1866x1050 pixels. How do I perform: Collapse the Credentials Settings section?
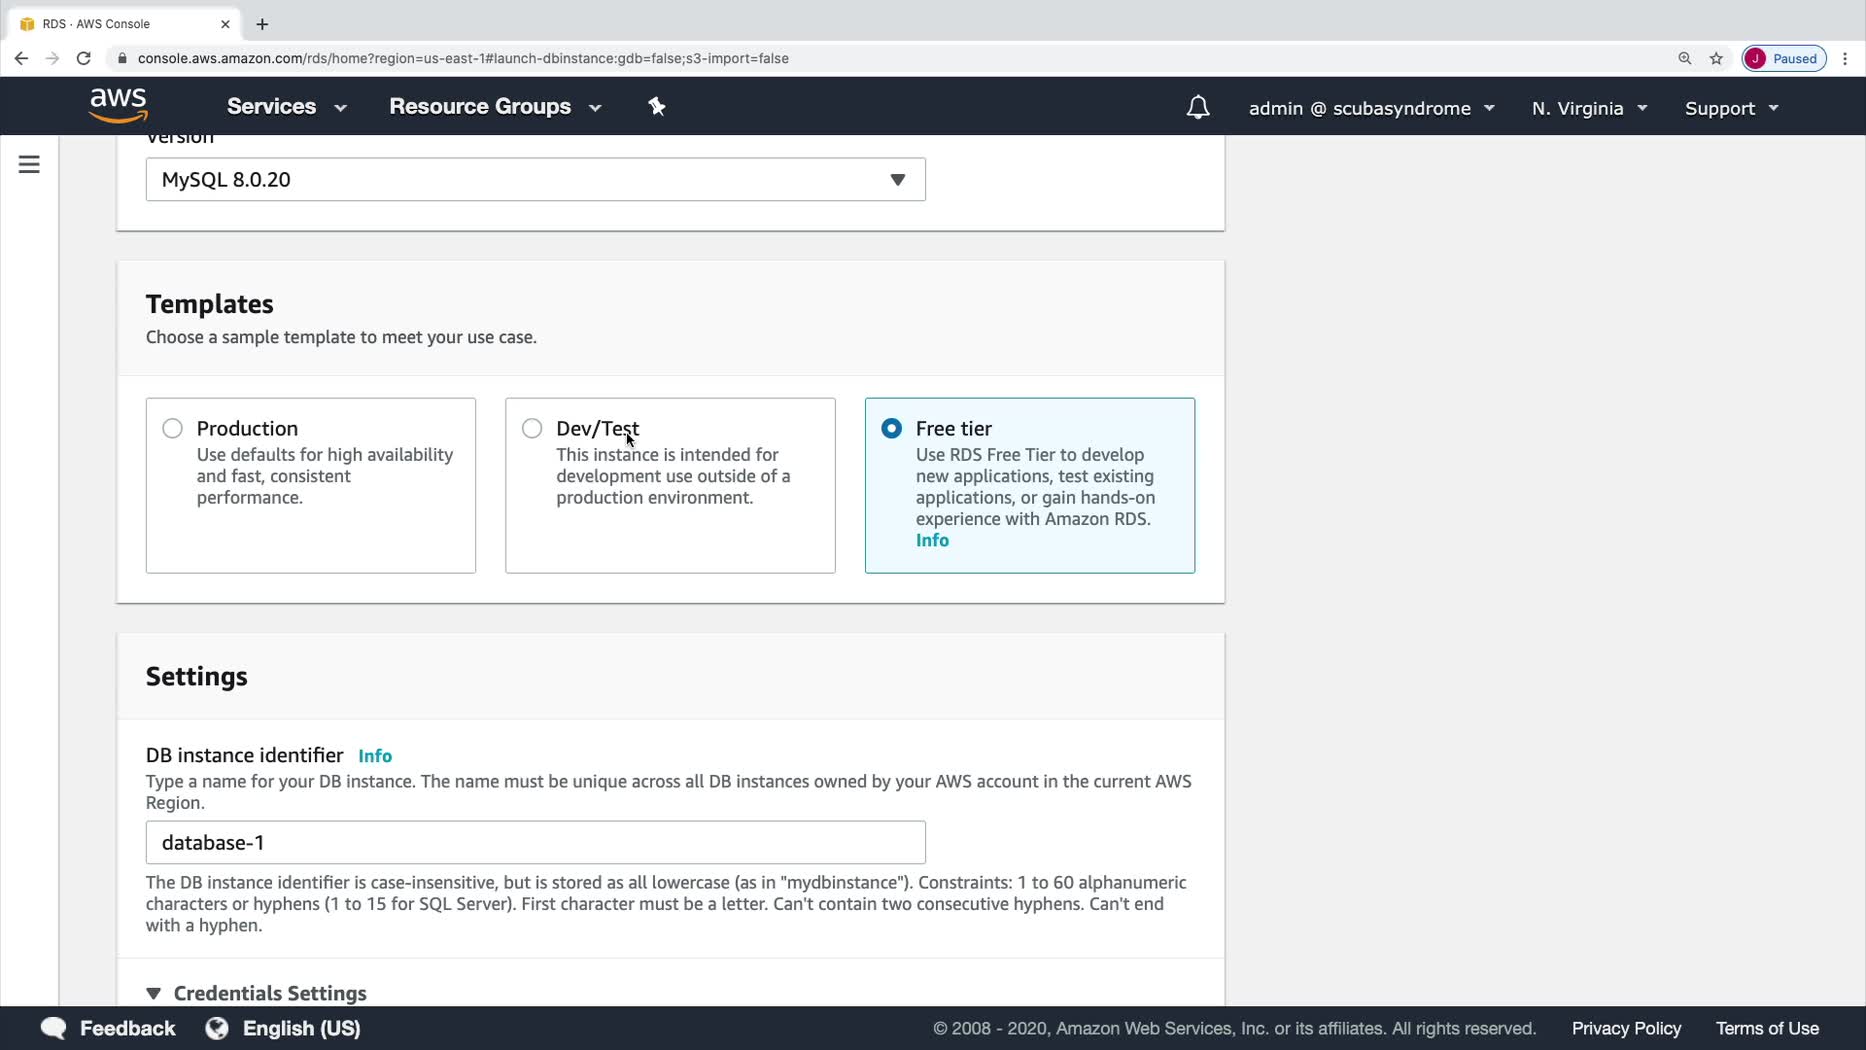257,993
